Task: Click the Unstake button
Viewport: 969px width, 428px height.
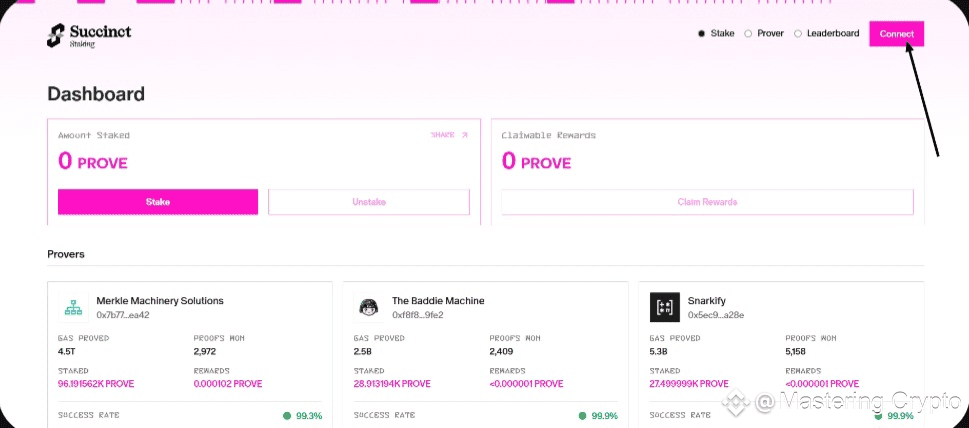Action: click(369, 202)
